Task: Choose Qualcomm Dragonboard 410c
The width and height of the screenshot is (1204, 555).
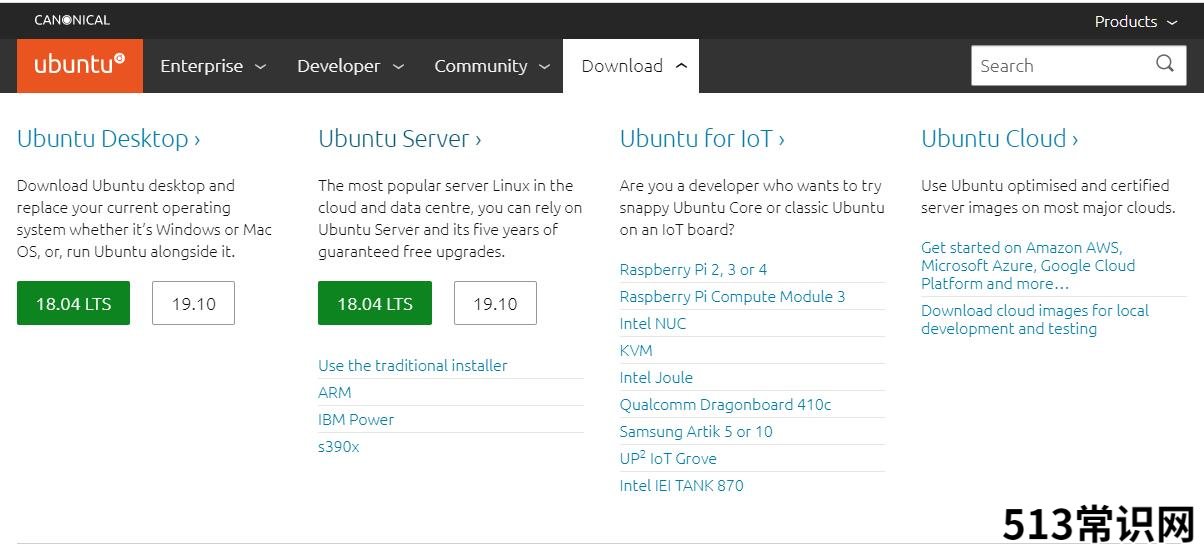Action: click(x=725, y=405)
